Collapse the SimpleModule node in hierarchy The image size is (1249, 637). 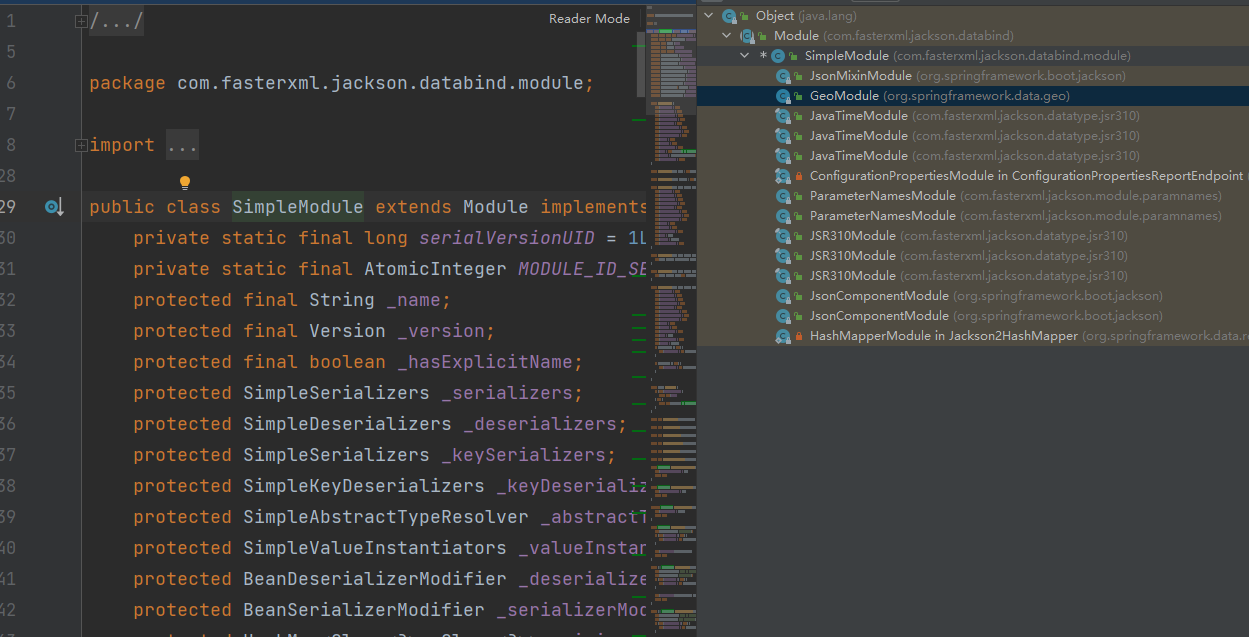coord(745,56)
